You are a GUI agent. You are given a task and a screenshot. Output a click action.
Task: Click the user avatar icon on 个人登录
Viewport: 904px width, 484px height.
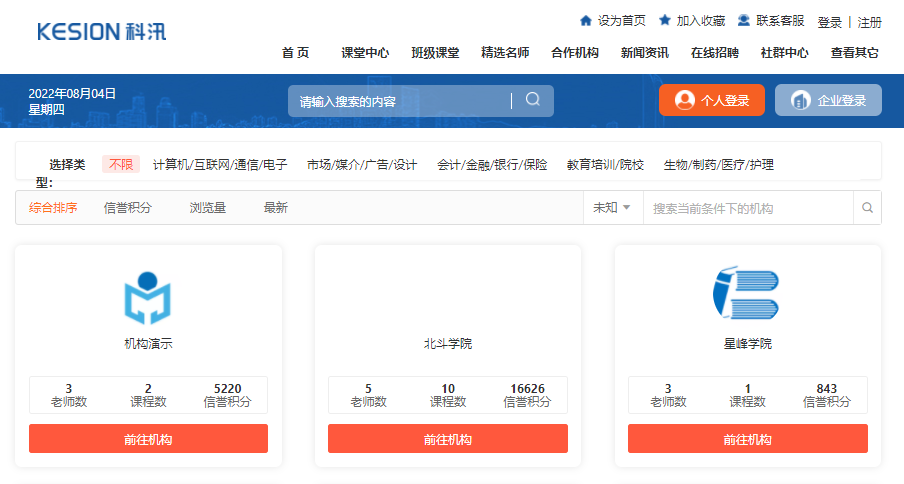pos(684,100)
